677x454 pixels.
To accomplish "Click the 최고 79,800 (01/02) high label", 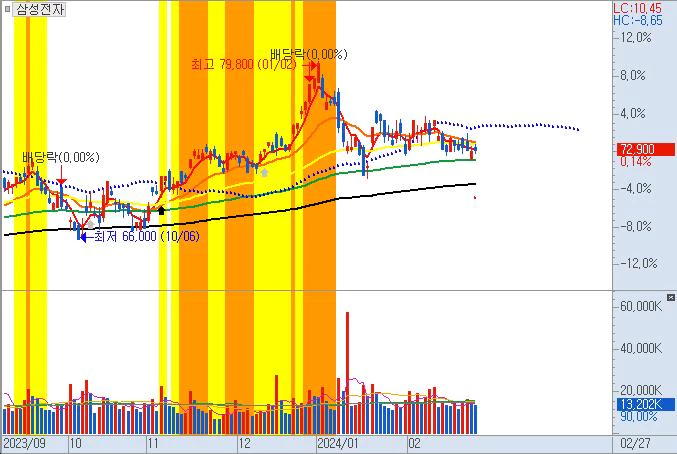I will pyautogui.click(x=244, y=65).
